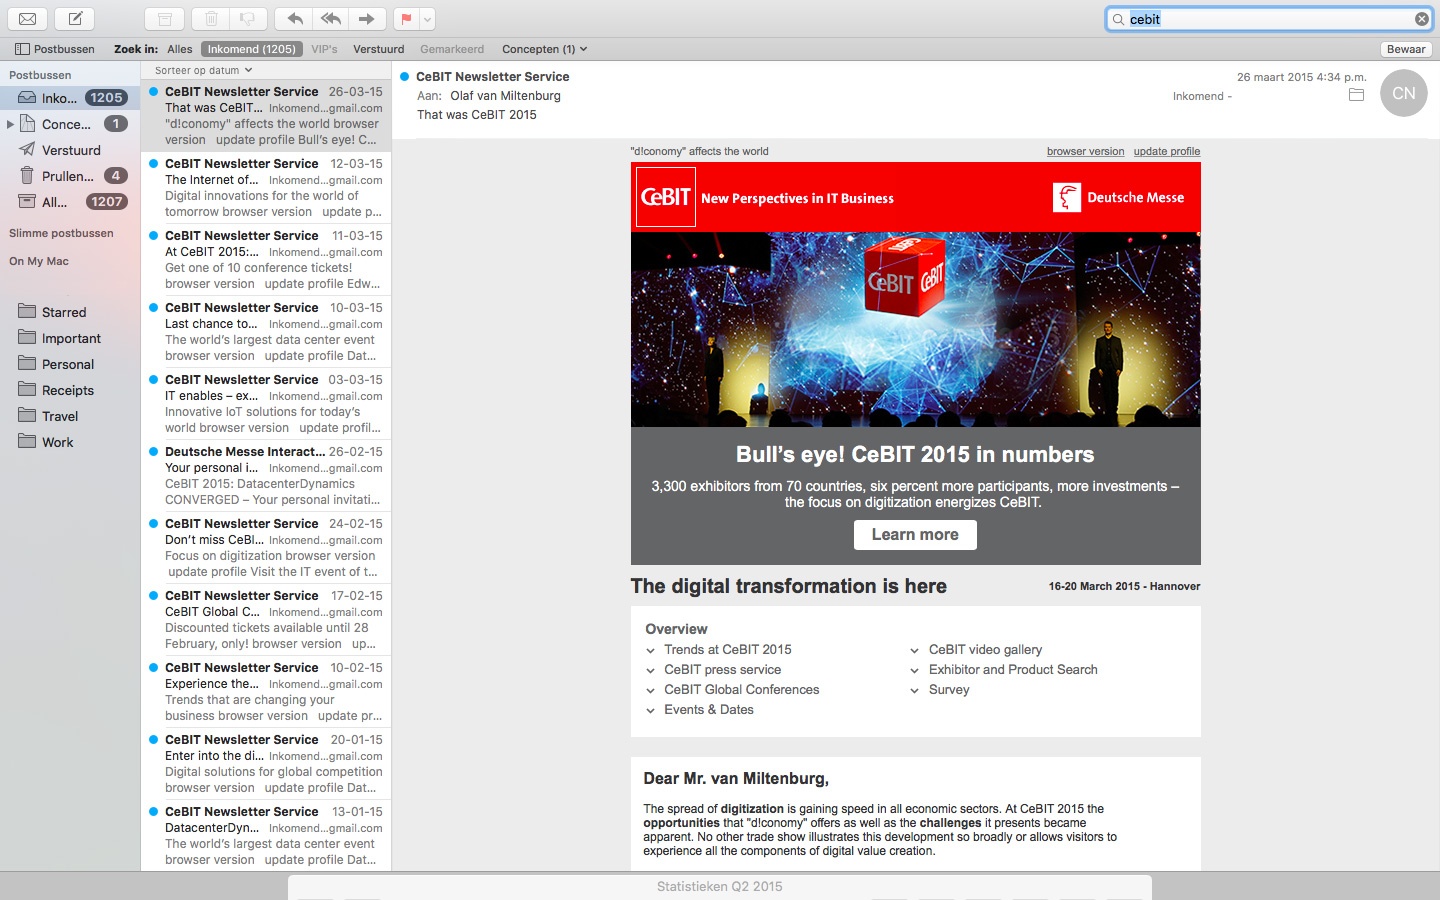Clear the search field with the x icon
This screenshot has width=1440, height=900.
click(x=1421, y=19)
